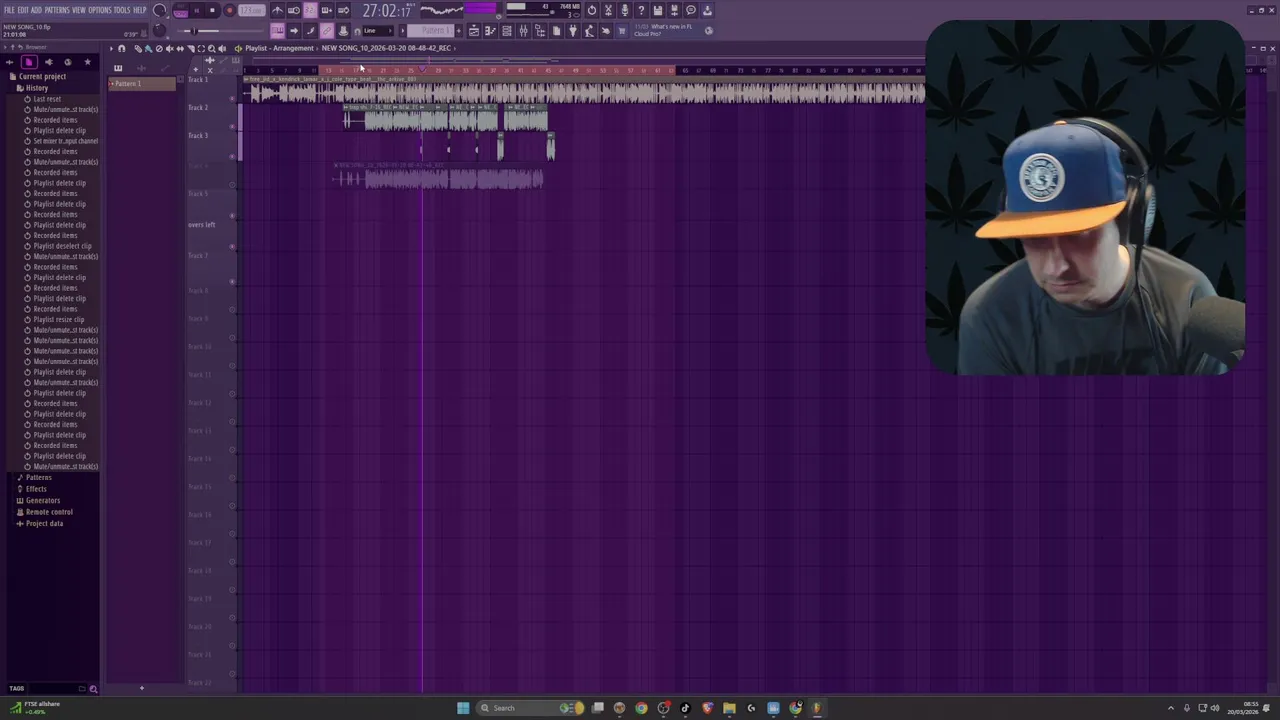Open the playlist options arrow menu
The height and width of the screenshot is (720, 1280).
click(111, 48)
